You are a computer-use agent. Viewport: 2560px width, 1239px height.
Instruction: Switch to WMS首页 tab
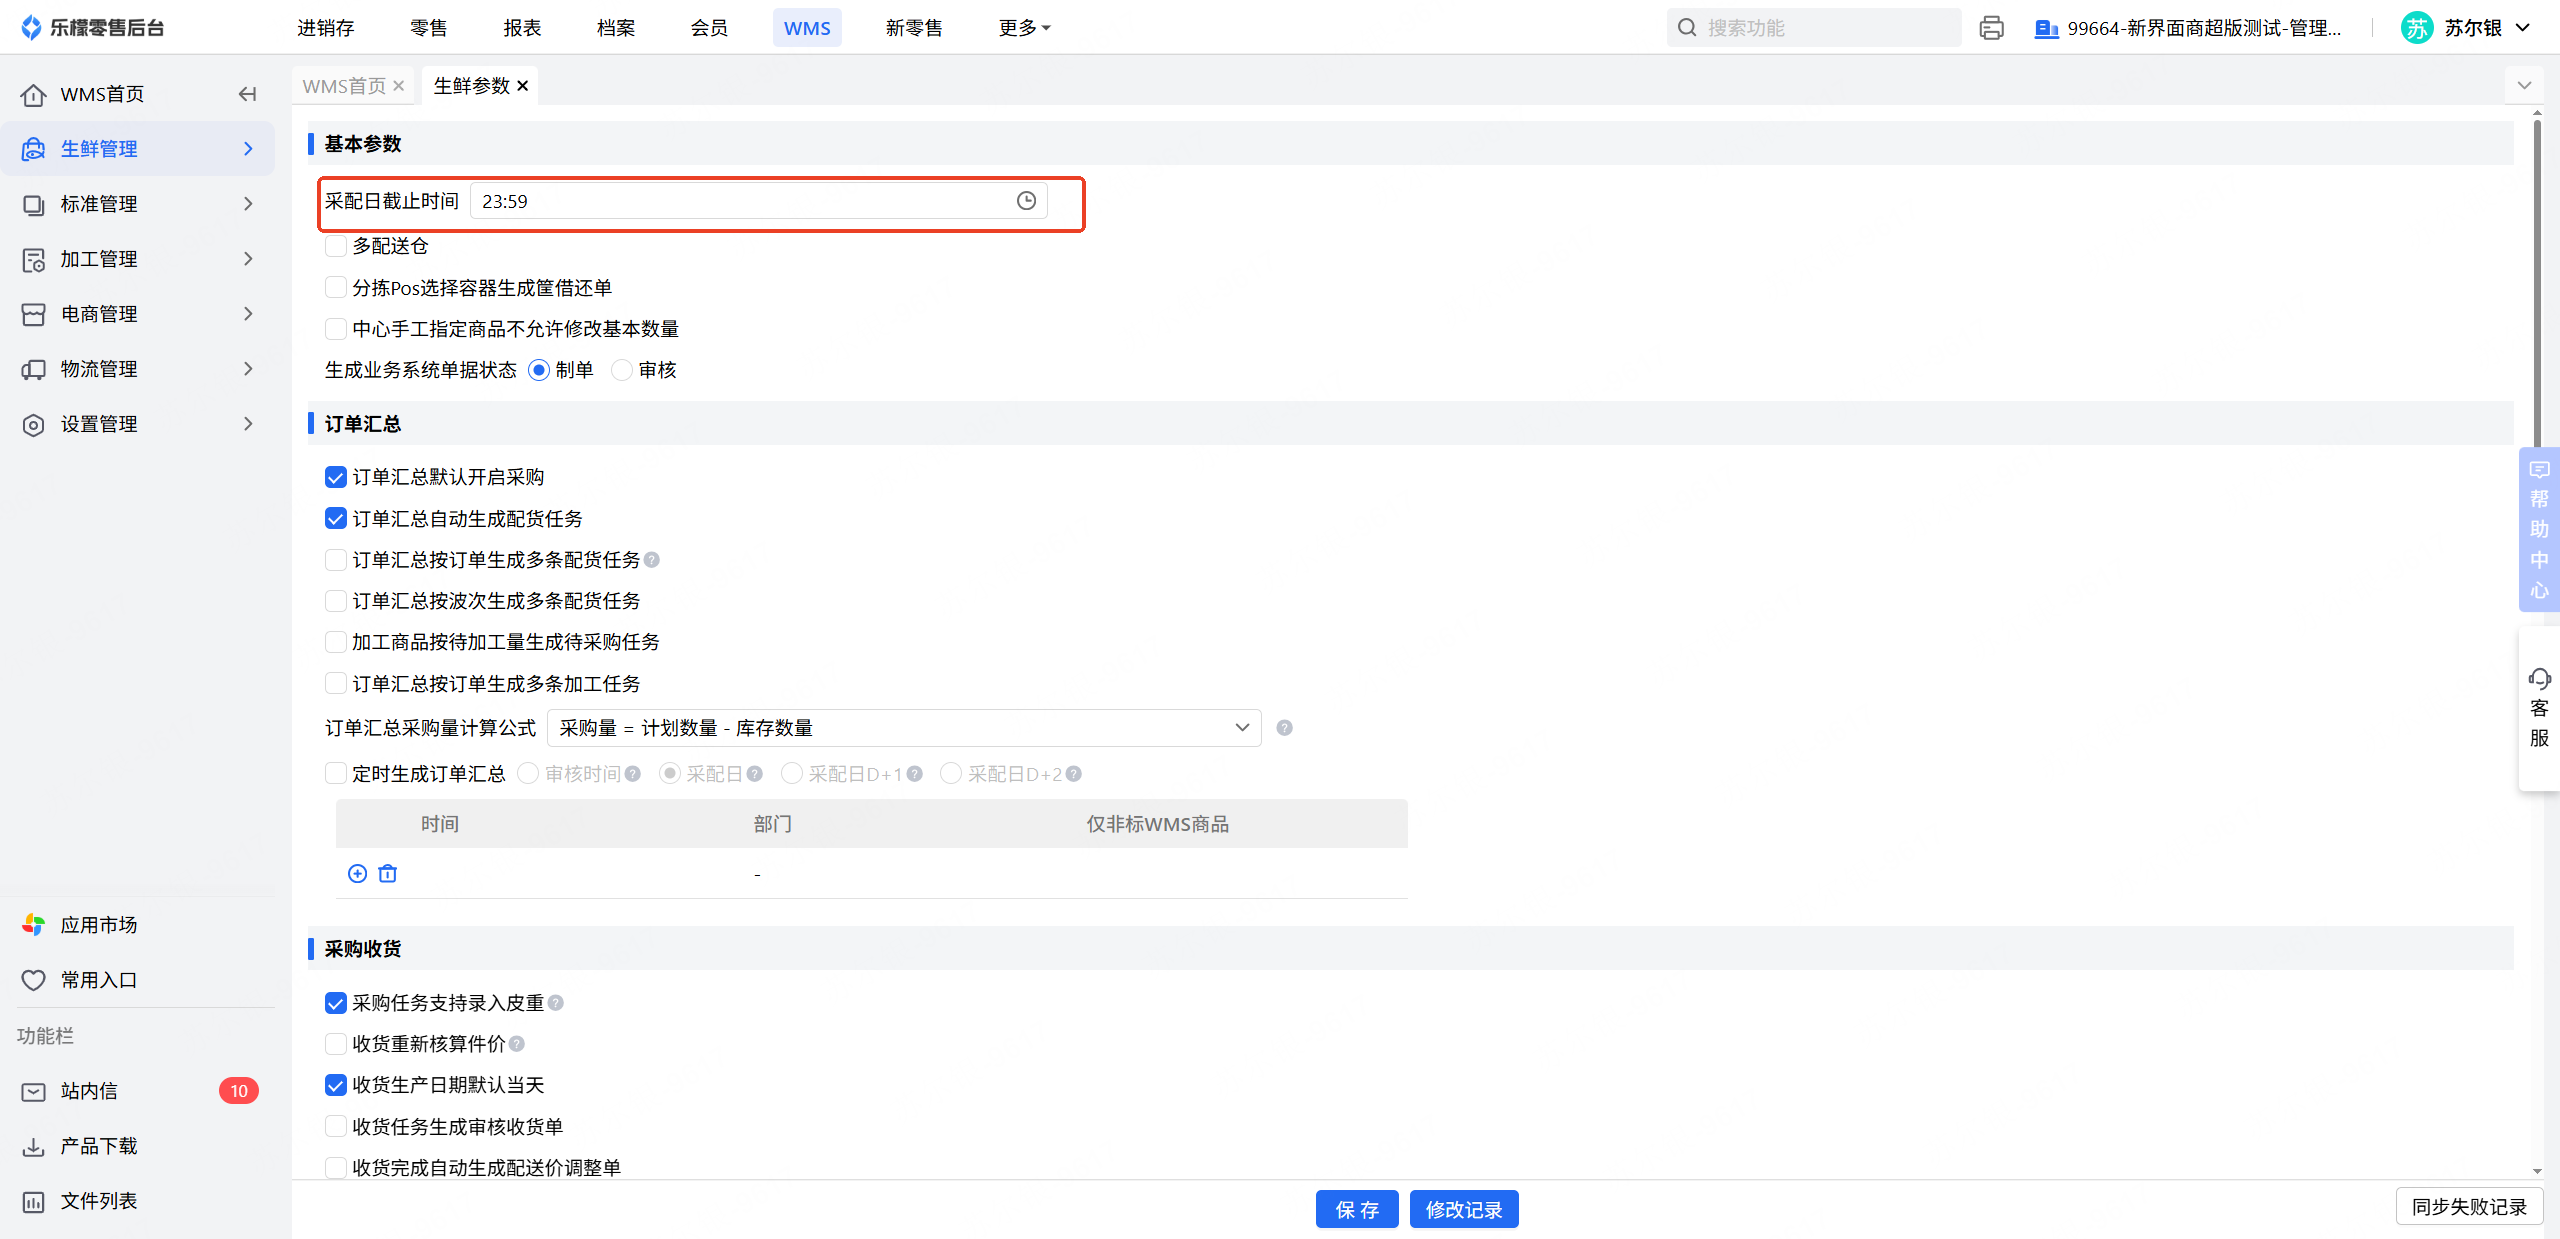point(344,86)
